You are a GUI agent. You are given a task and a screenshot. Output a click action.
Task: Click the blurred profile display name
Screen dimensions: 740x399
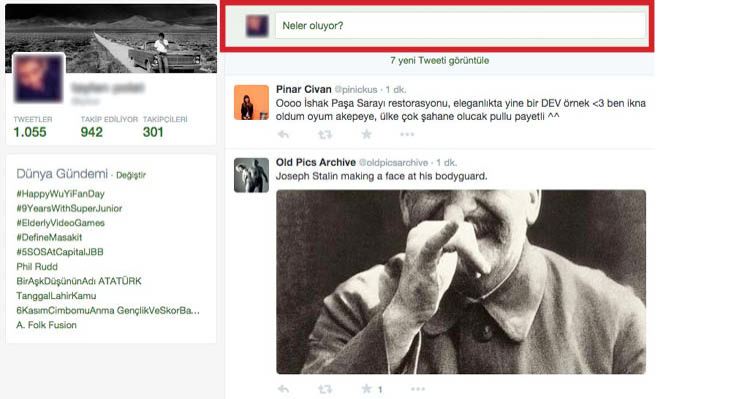pos(108,88)
